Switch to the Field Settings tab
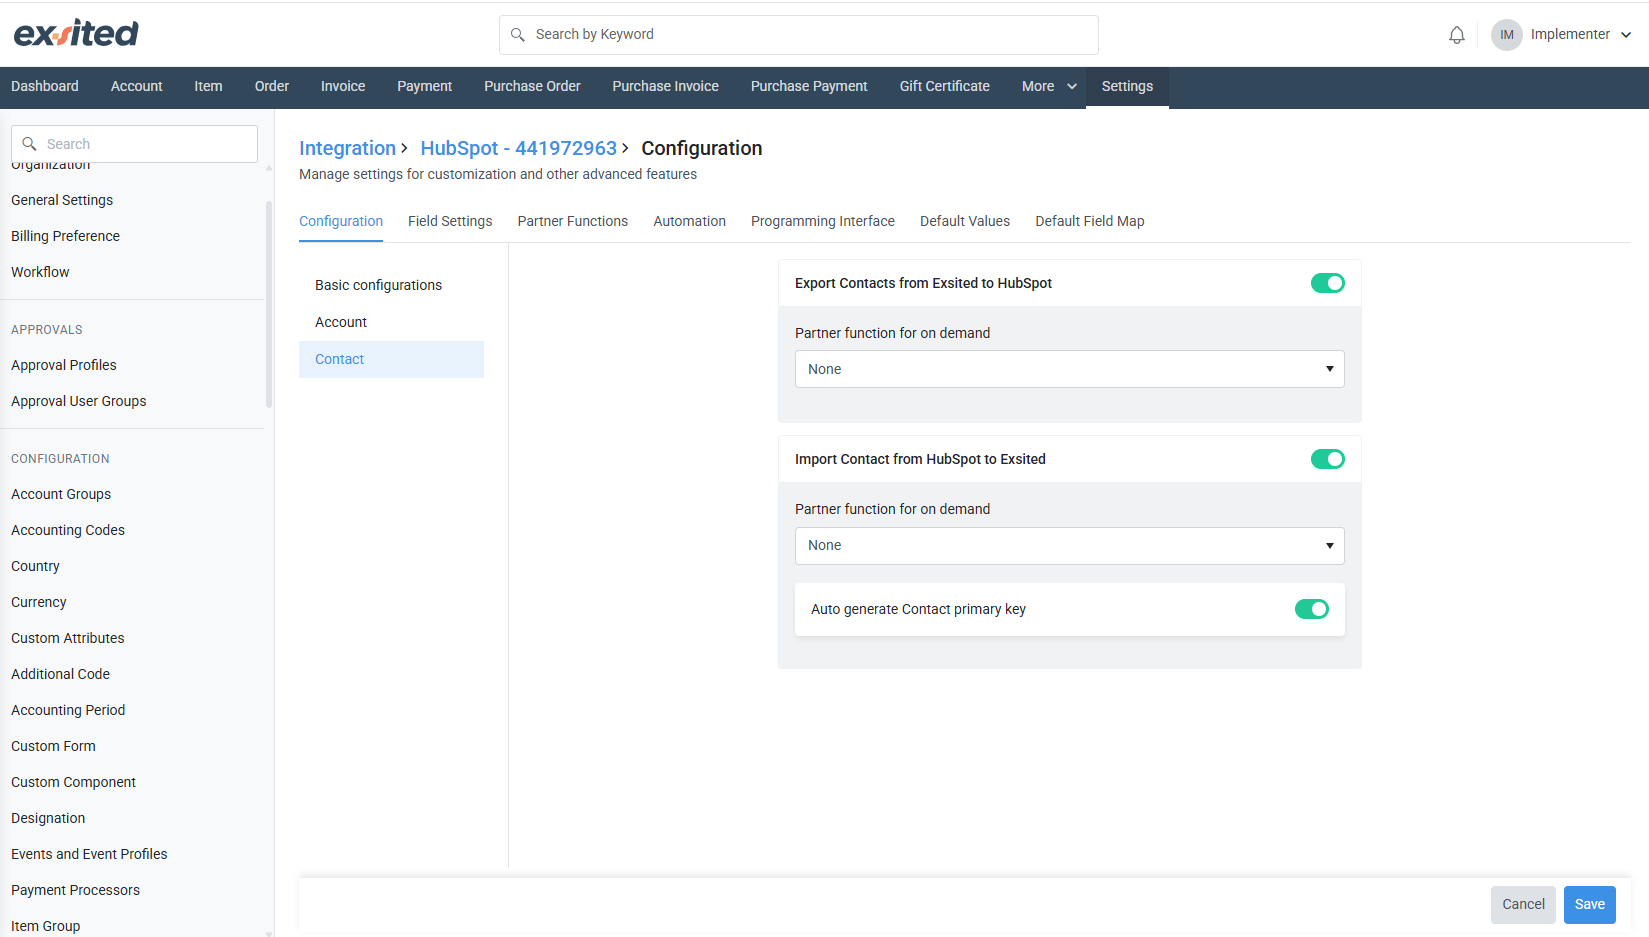The height and width of the screenshot is (937, 1649). 450,221
